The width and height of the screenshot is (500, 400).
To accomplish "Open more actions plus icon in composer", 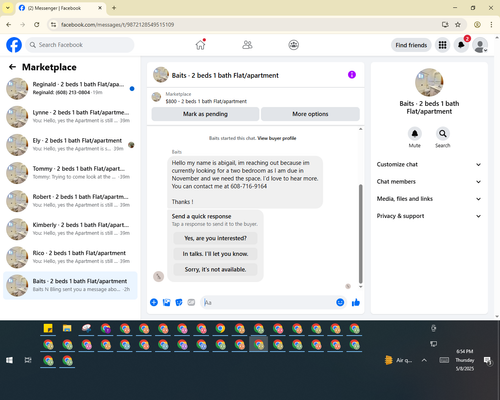I will pyautogui.click(x=154, y=302).
